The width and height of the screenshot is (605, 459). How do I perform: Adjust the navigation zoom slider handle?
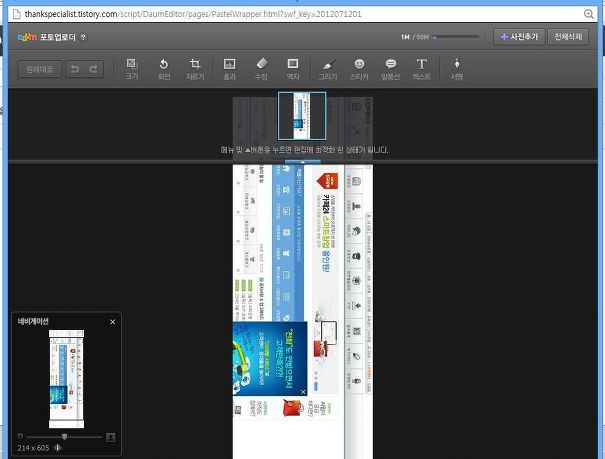(x=64, y=437)
